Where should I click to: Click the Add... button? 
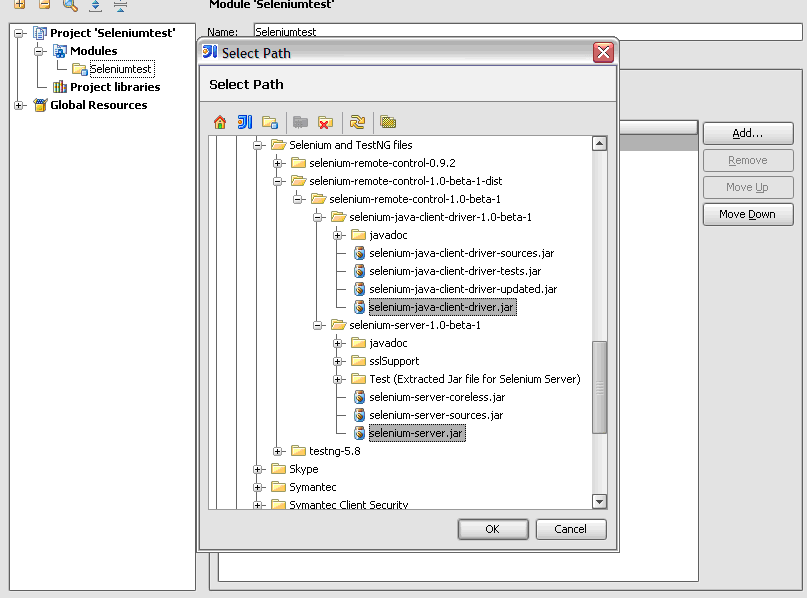coord(748,133)
